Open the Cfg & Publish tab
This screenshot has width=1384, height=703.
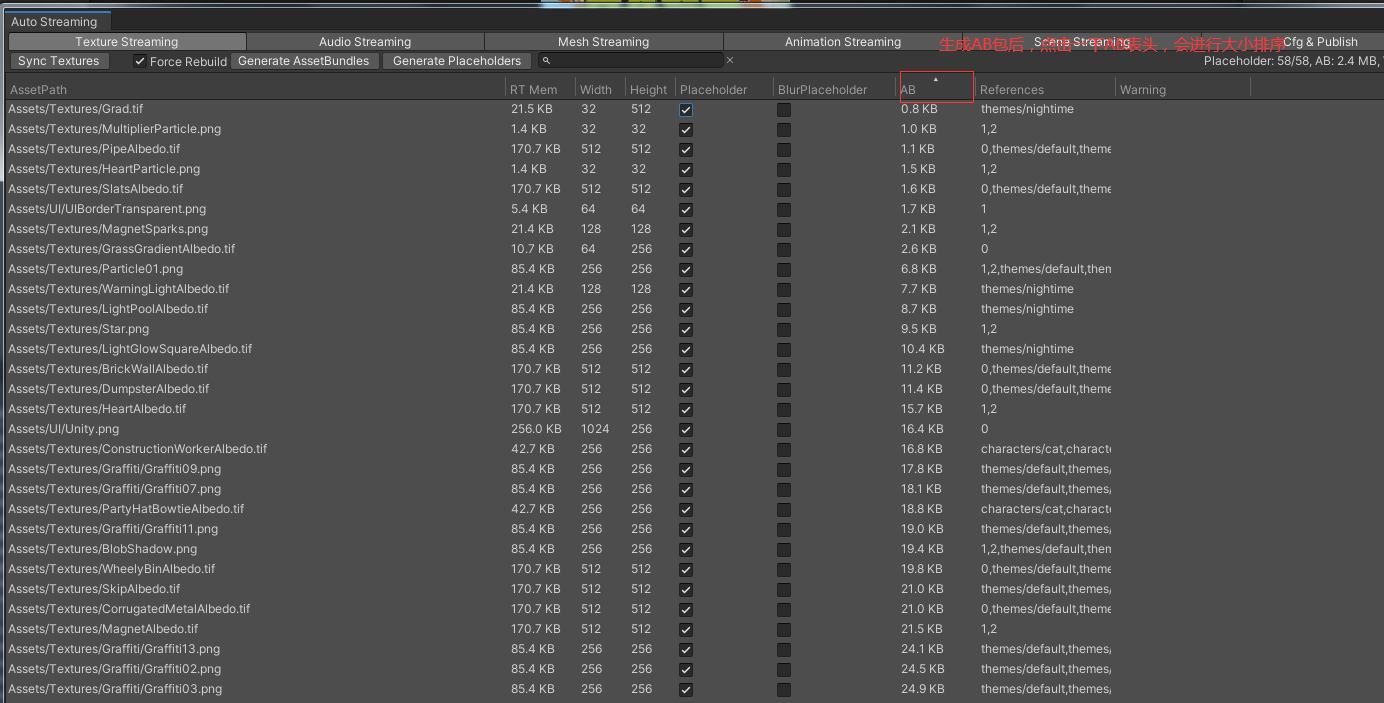click(1320, 41)
